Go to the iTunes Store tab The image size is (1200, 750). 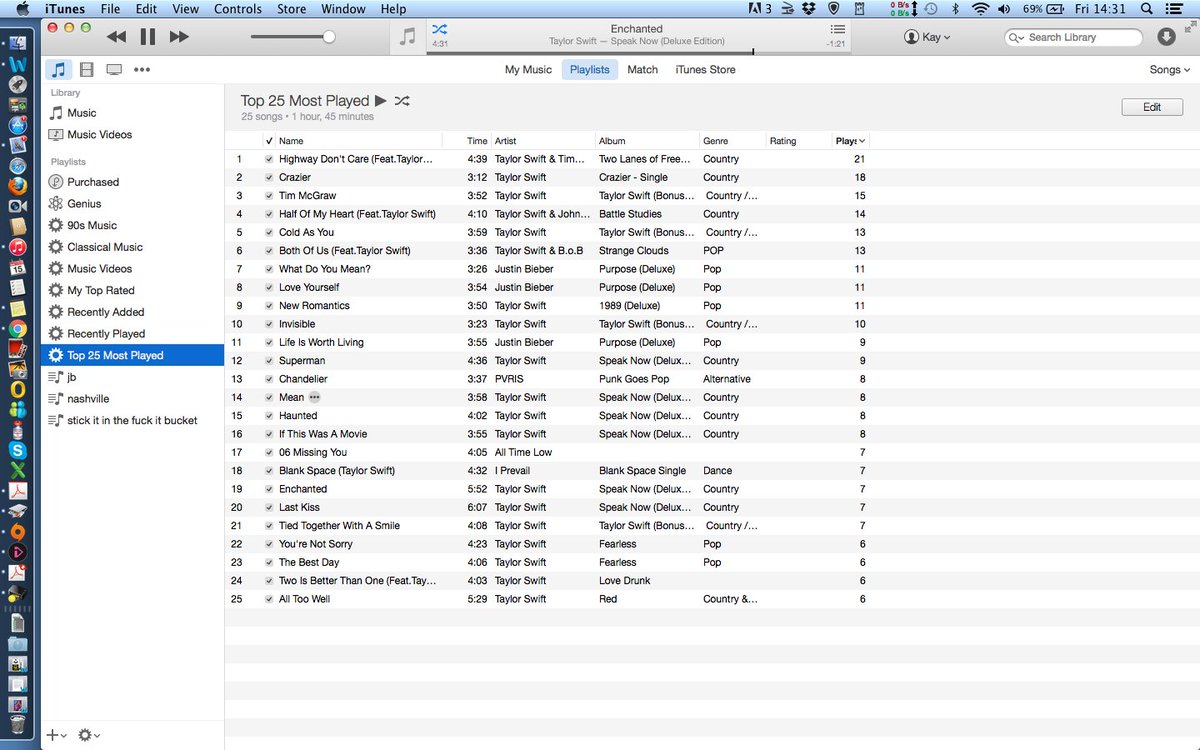(705, 70)
